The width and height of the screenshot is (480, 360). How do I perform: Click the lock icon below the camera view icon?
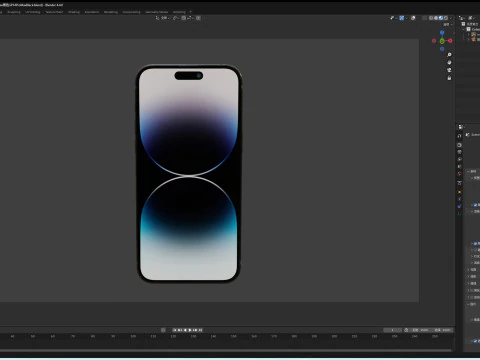(449, 78)
